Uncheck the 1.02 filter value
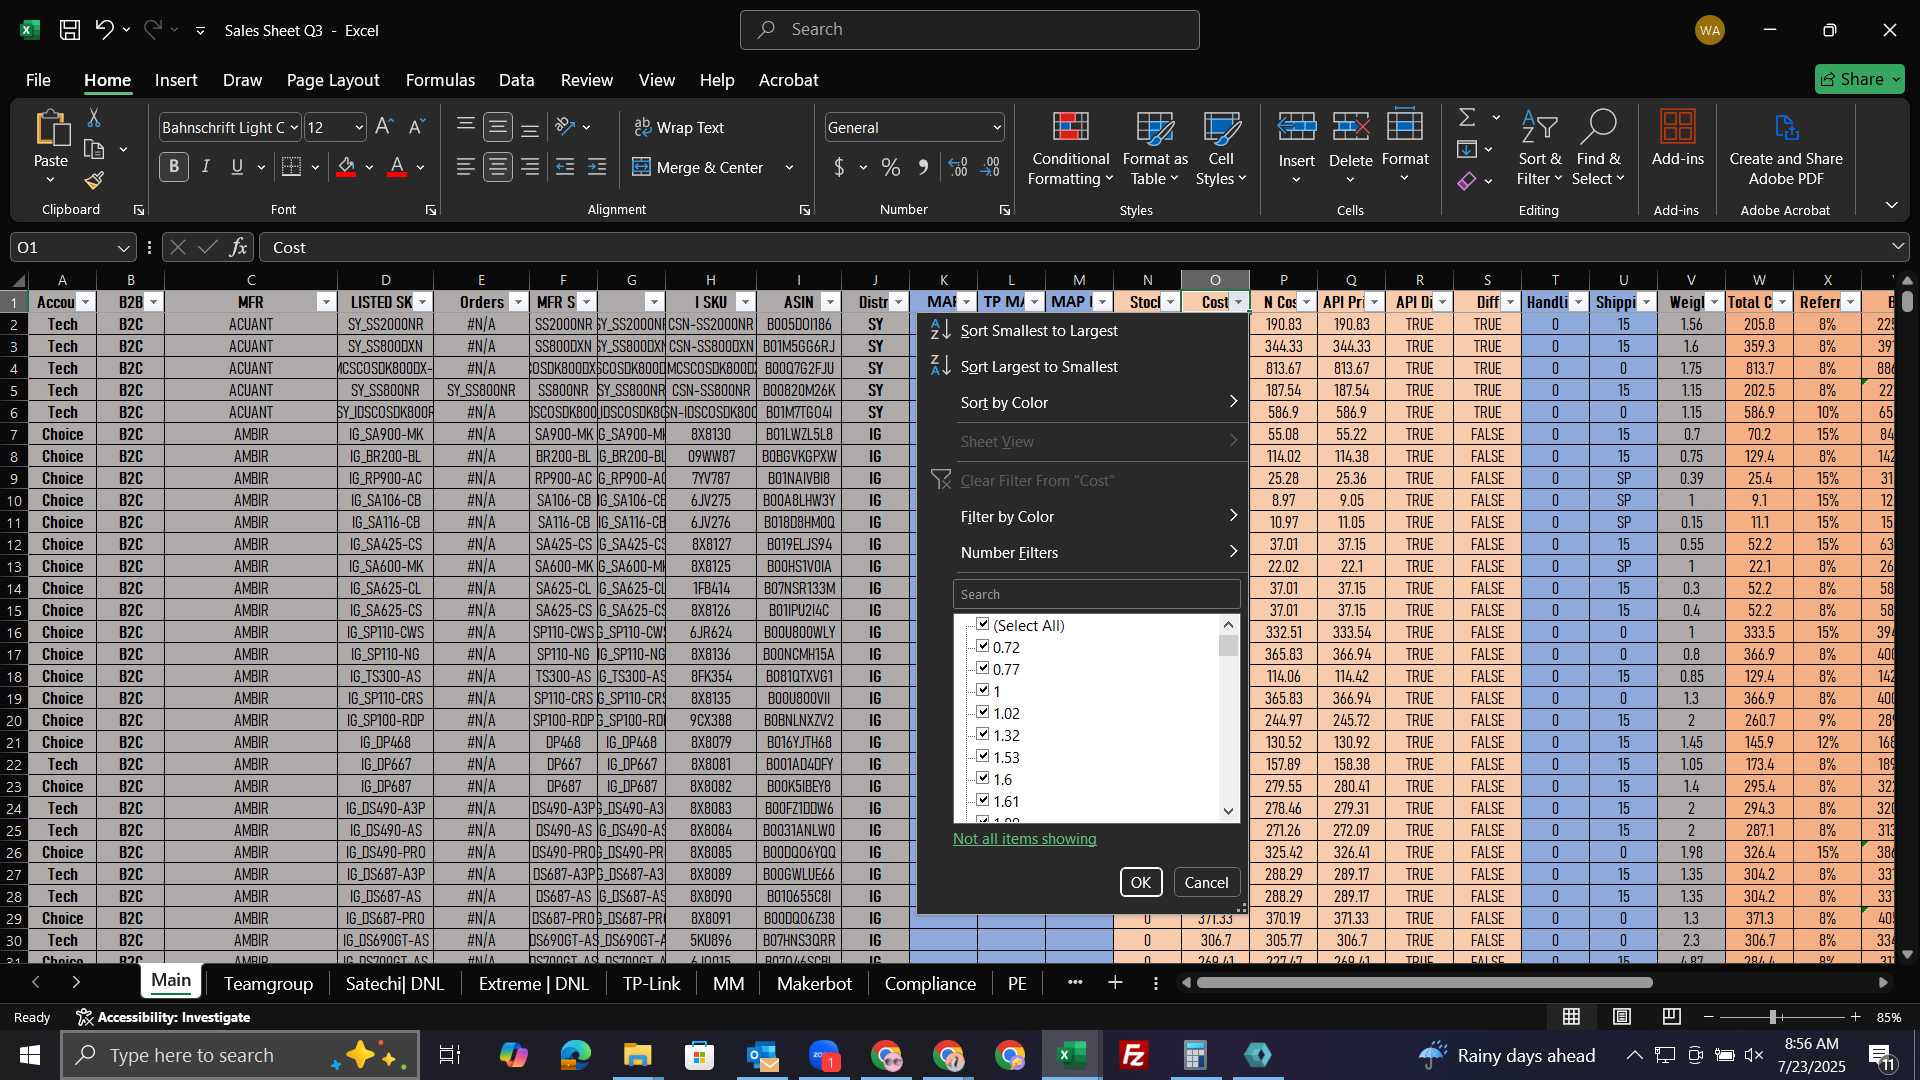Viewport: 1920px width, 1080px height. 983,712
